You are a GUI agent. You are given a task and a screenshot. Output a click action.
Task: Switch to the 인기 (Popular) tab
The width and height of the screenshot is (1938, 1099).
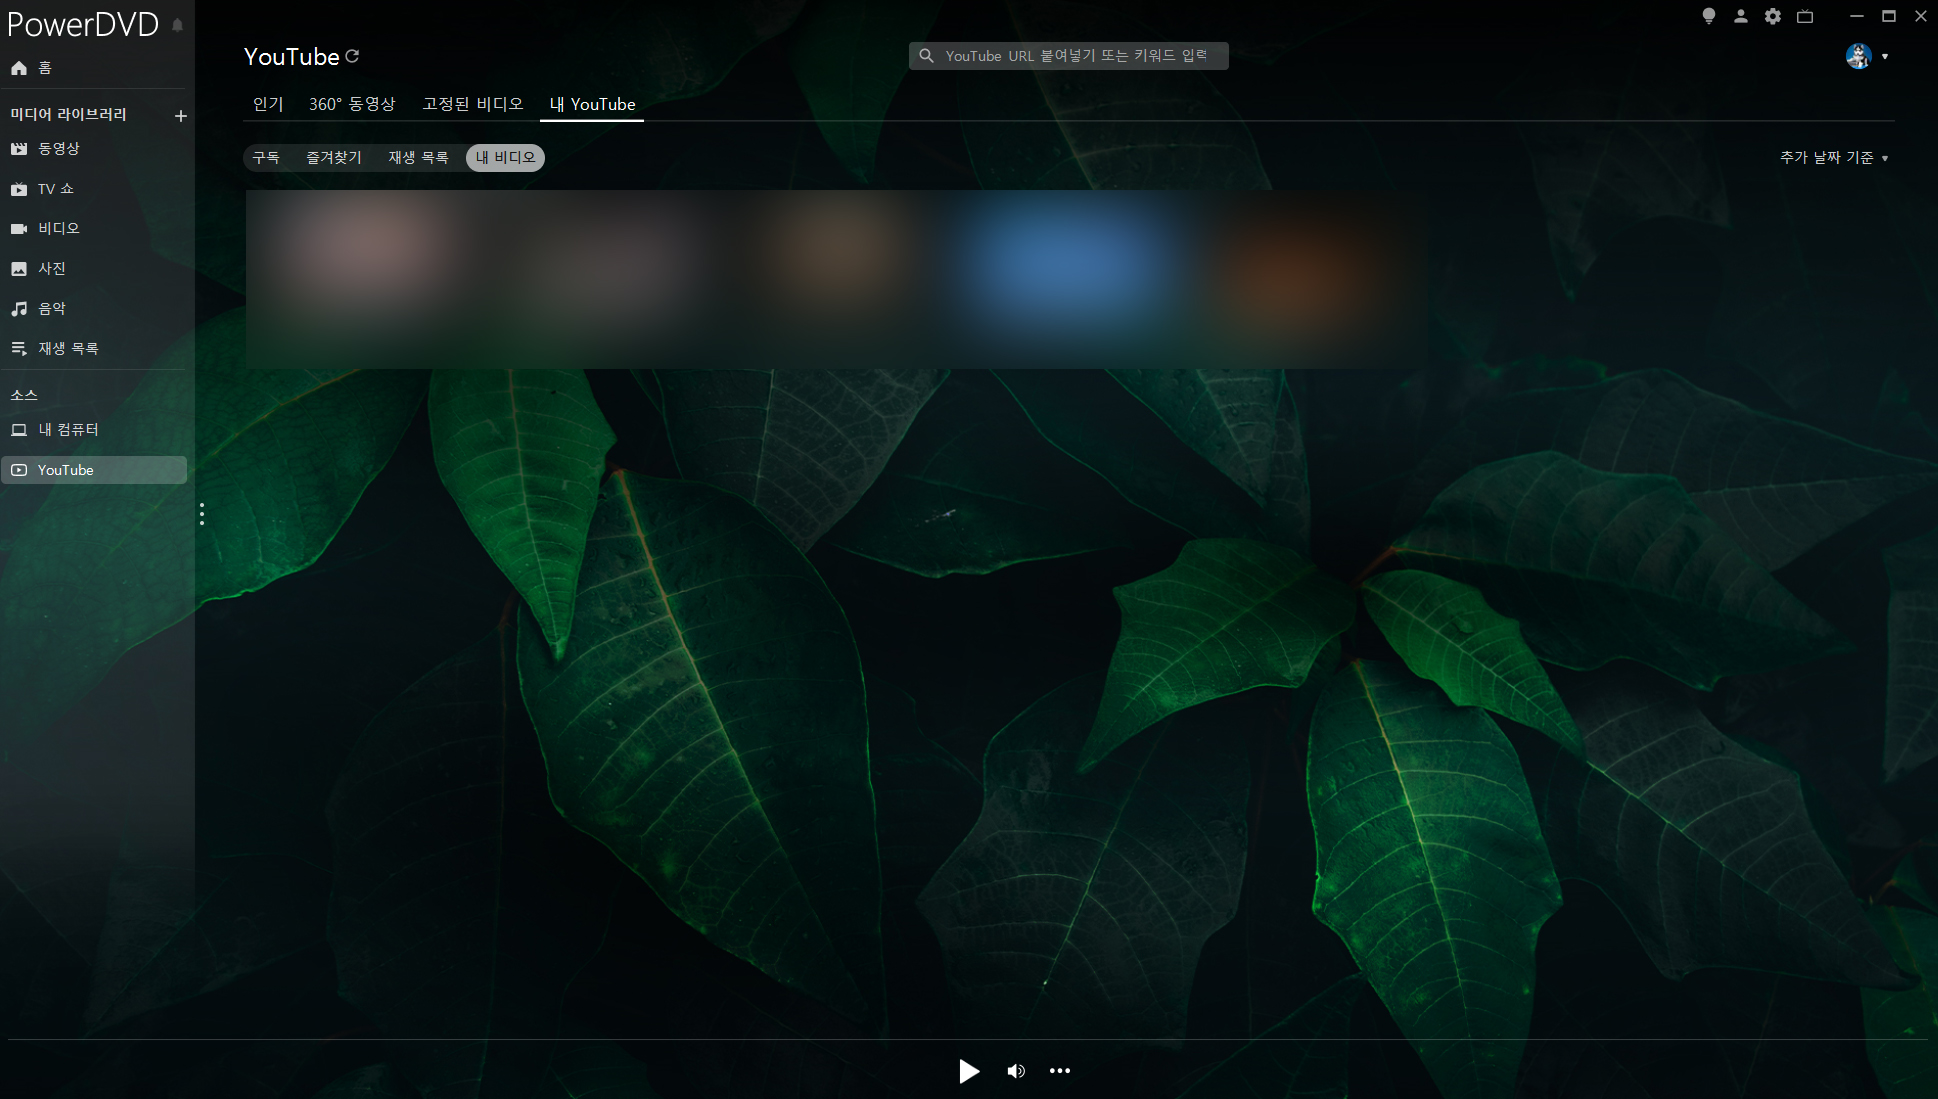coord(268,104)
